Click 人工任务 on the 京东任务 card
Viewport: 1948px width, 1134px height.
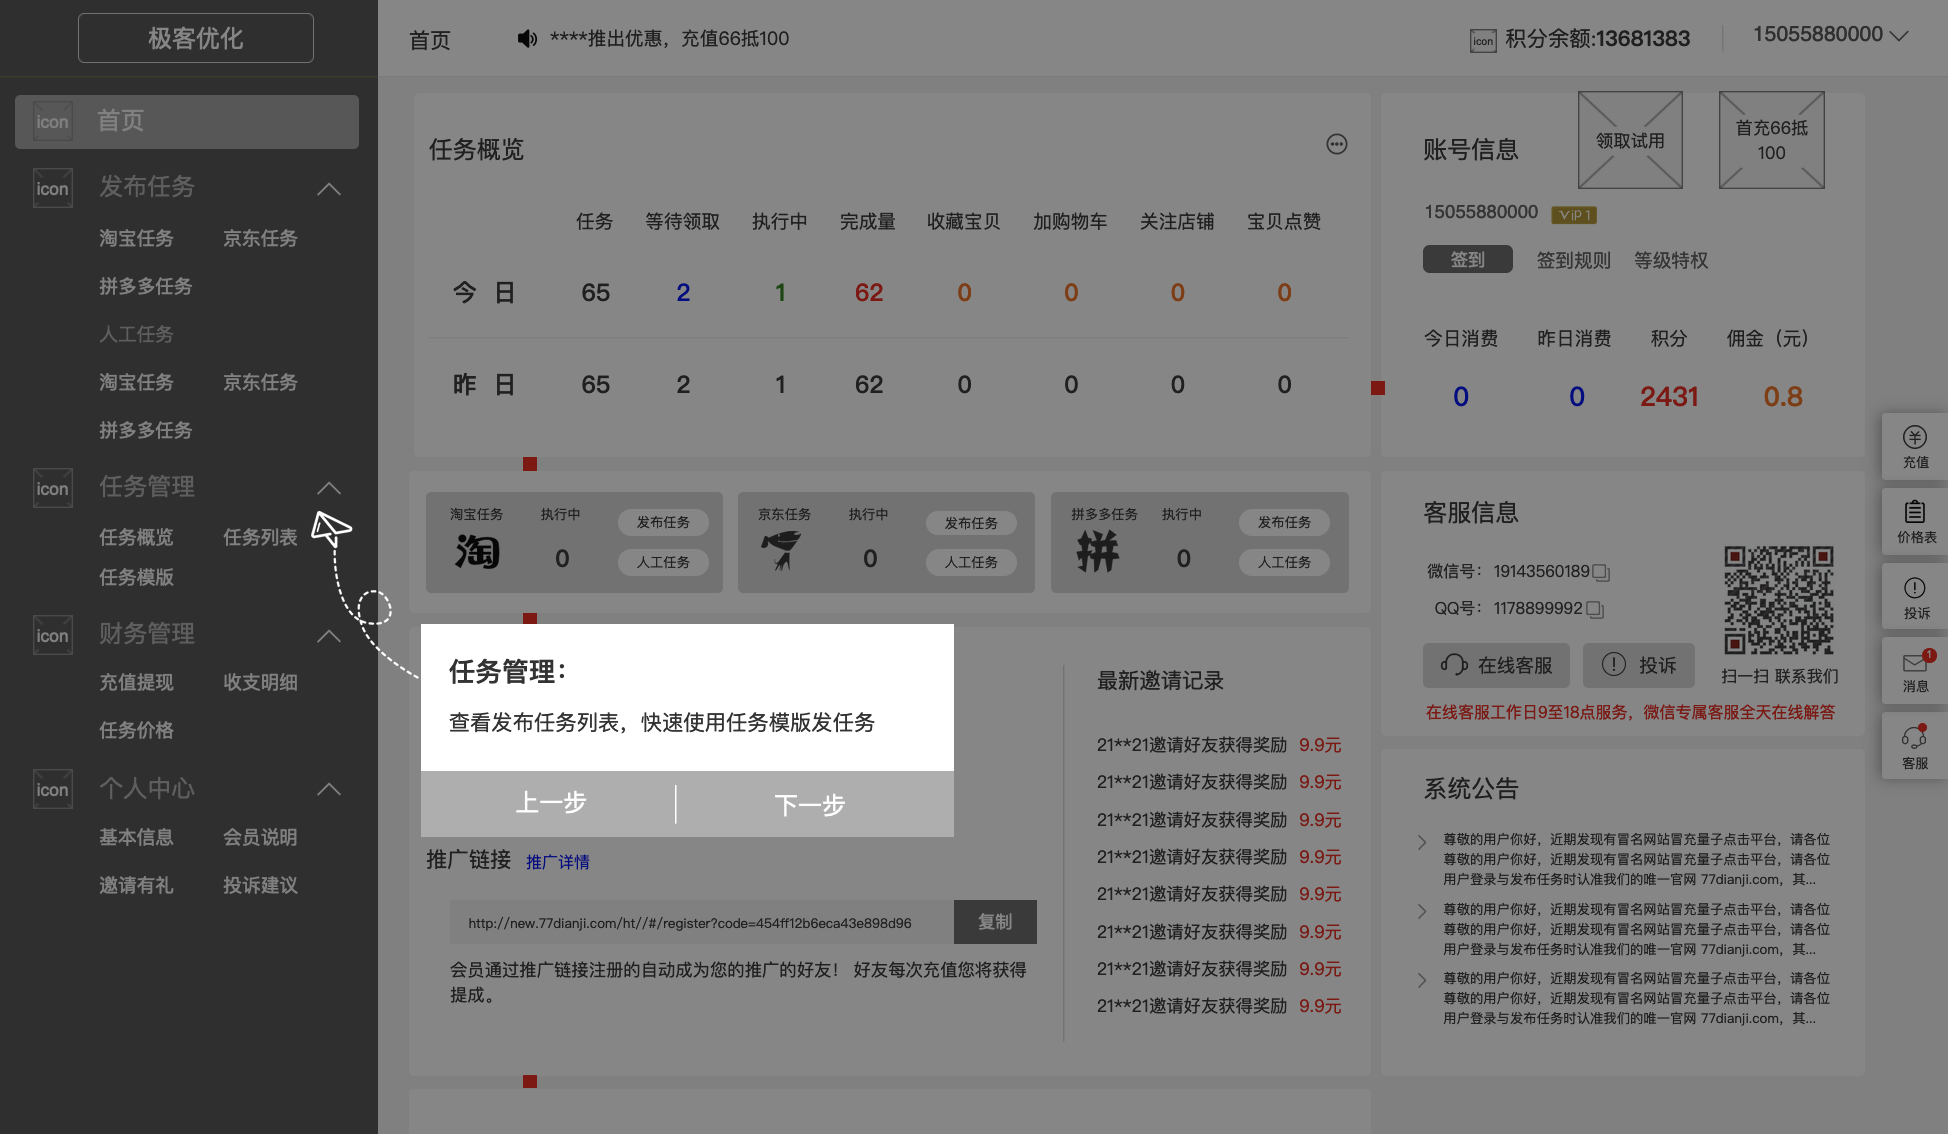tap(971, 562)
